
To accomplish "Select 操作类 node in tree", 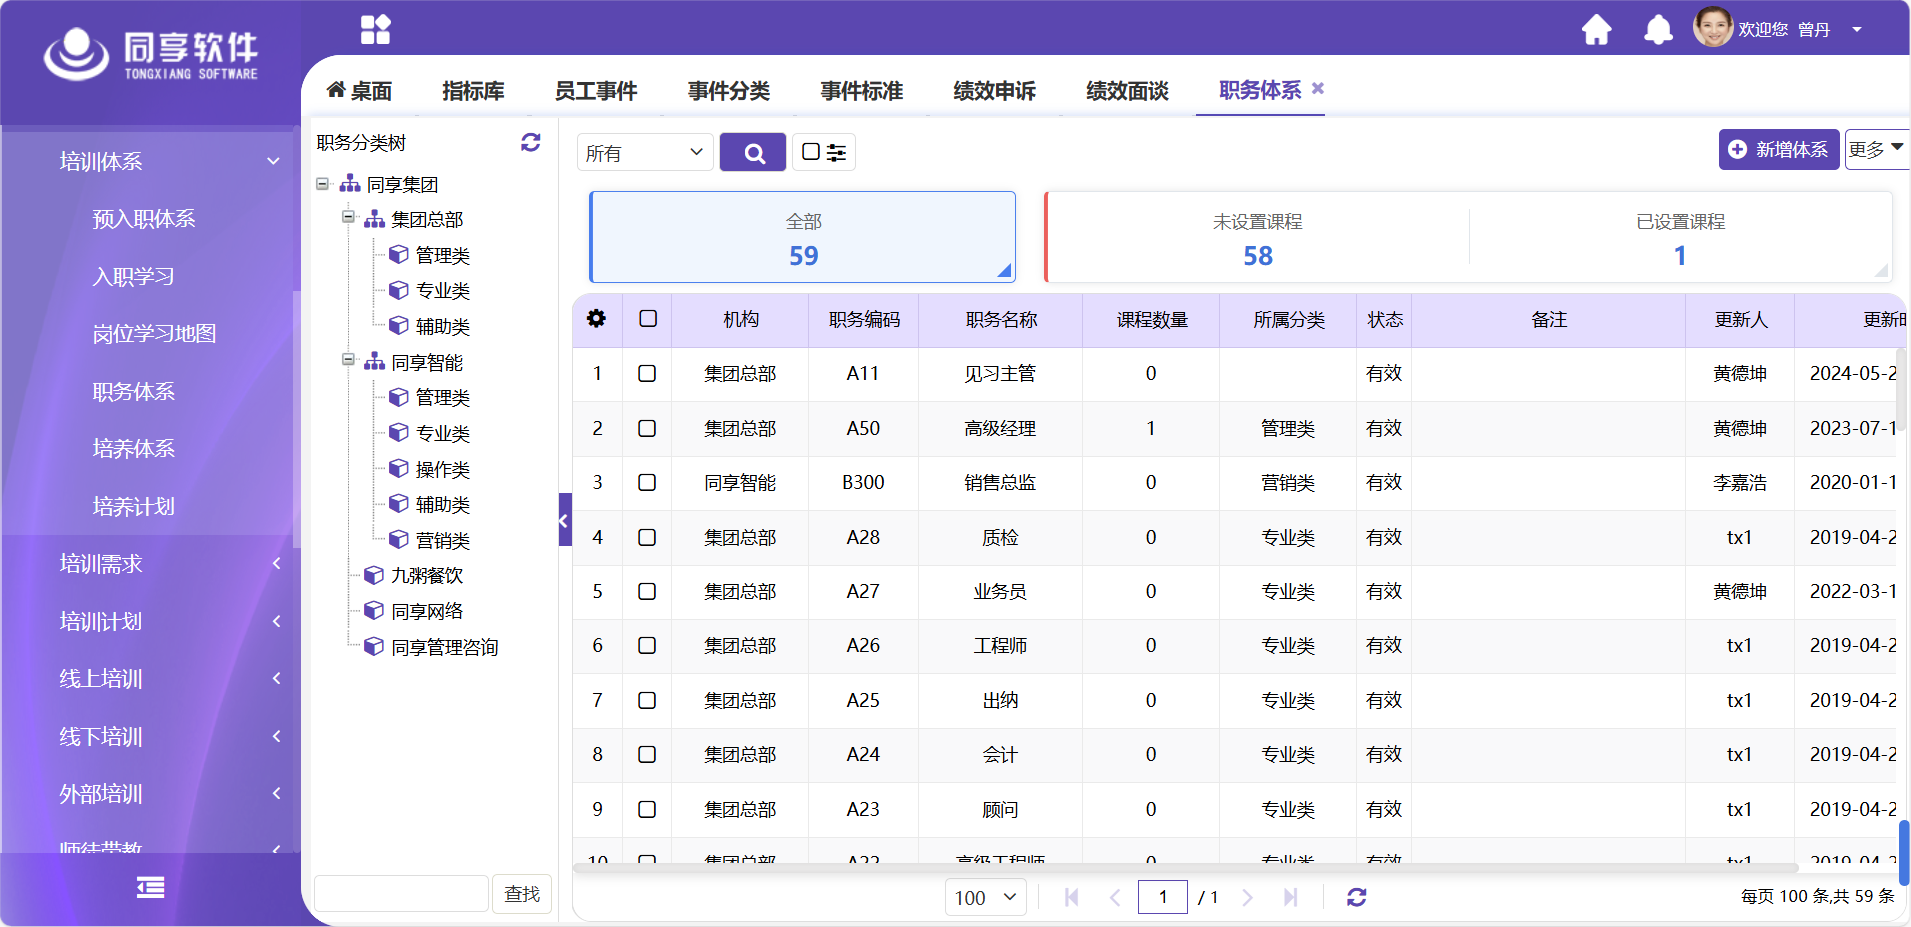I will [442, 470].
